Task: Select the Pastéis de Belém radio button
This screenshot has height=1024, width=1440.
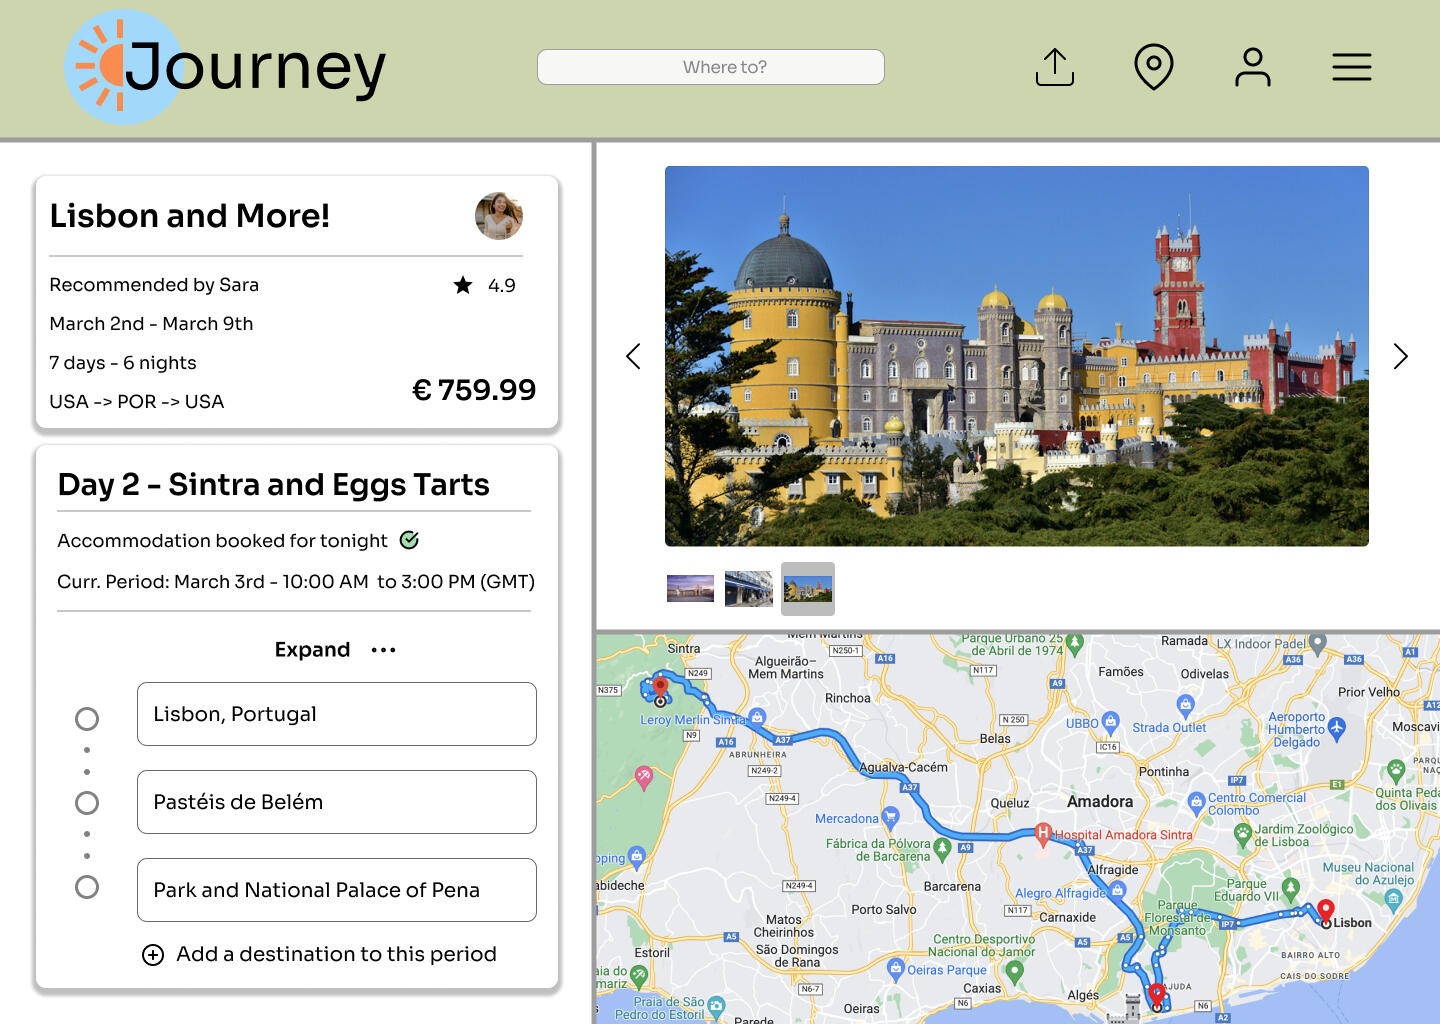Action: (x=87, y=803)
